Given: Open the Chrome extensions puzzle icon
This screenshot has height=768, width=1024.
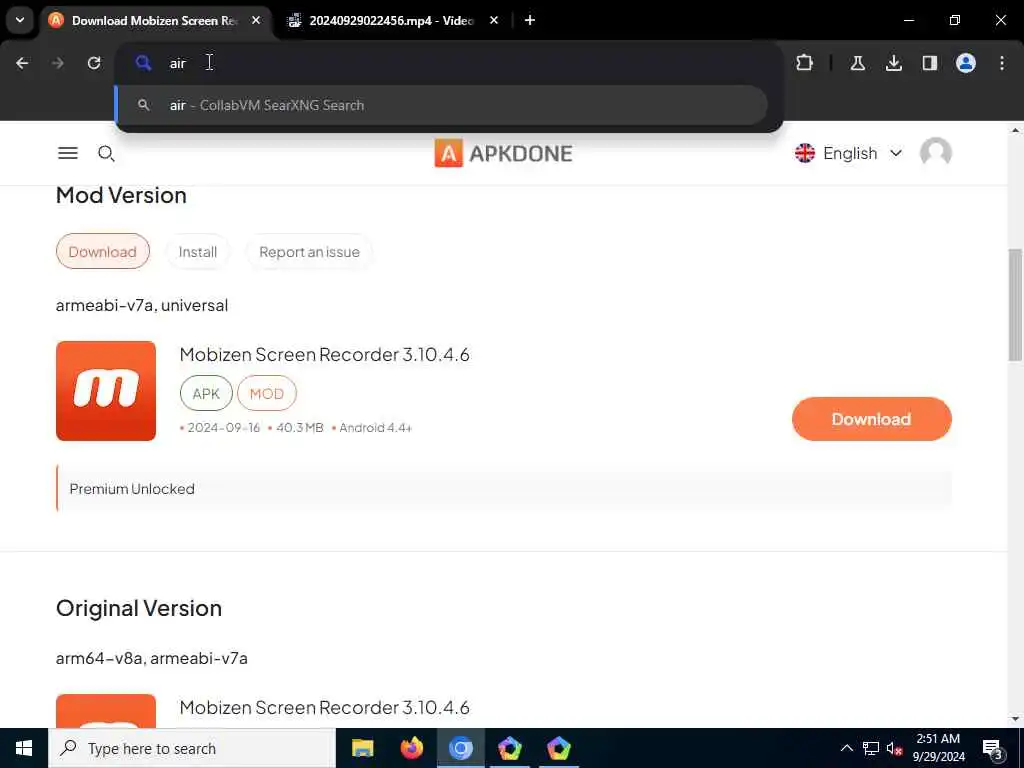Looking at the screenshot, I should [x=805, y=63].
